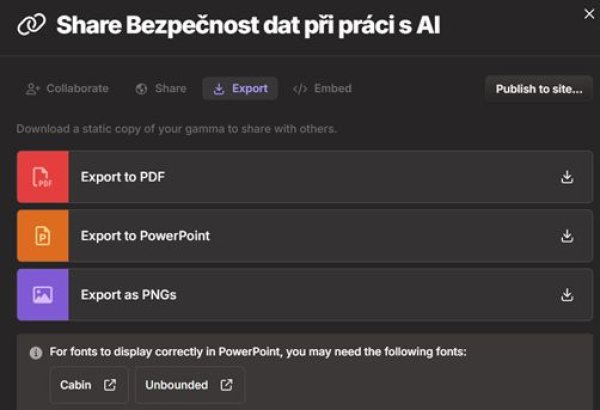
Task: Click the red PDF file icon
Action: pos(42,177)
